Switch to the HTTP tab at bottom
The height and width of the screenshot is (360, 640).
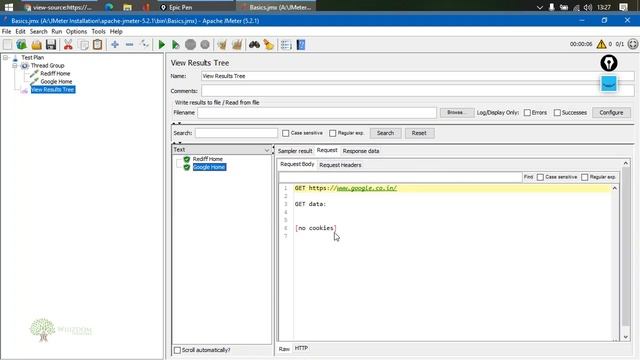click(x=301, y=348)
